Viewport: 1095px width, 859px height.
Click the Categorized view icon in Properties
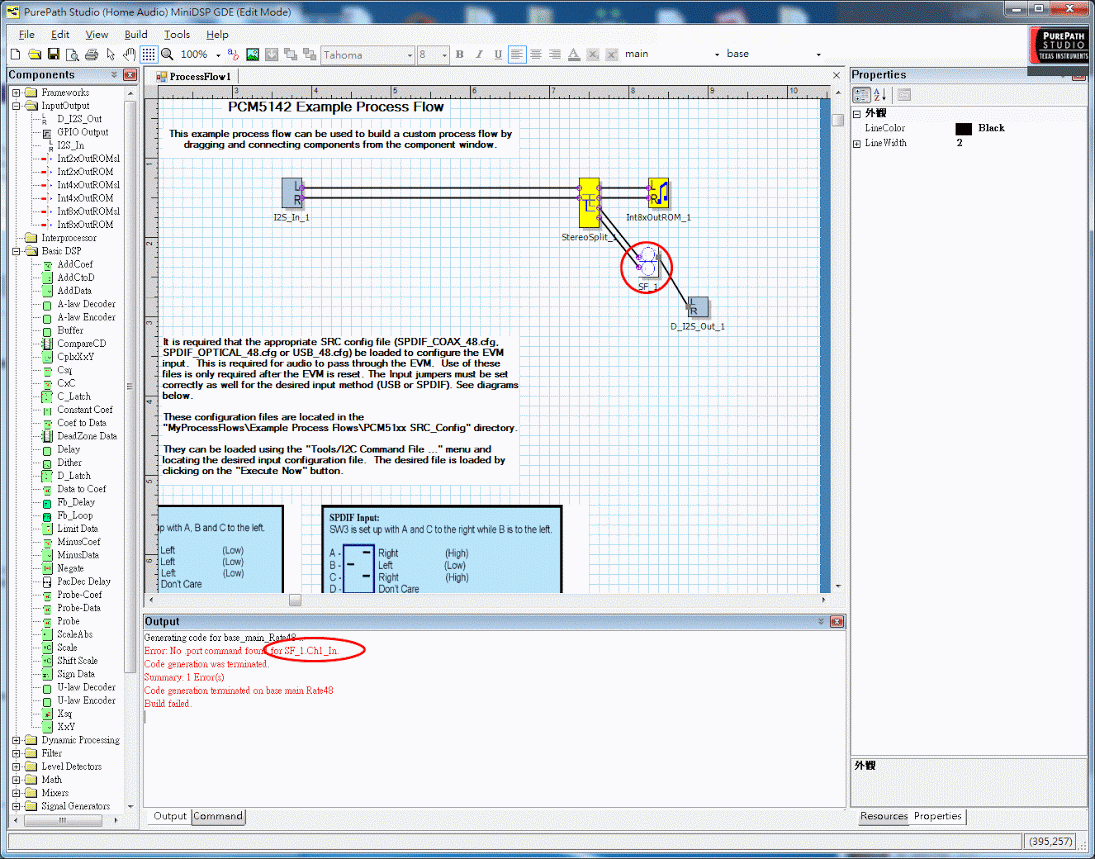point(862,95)
